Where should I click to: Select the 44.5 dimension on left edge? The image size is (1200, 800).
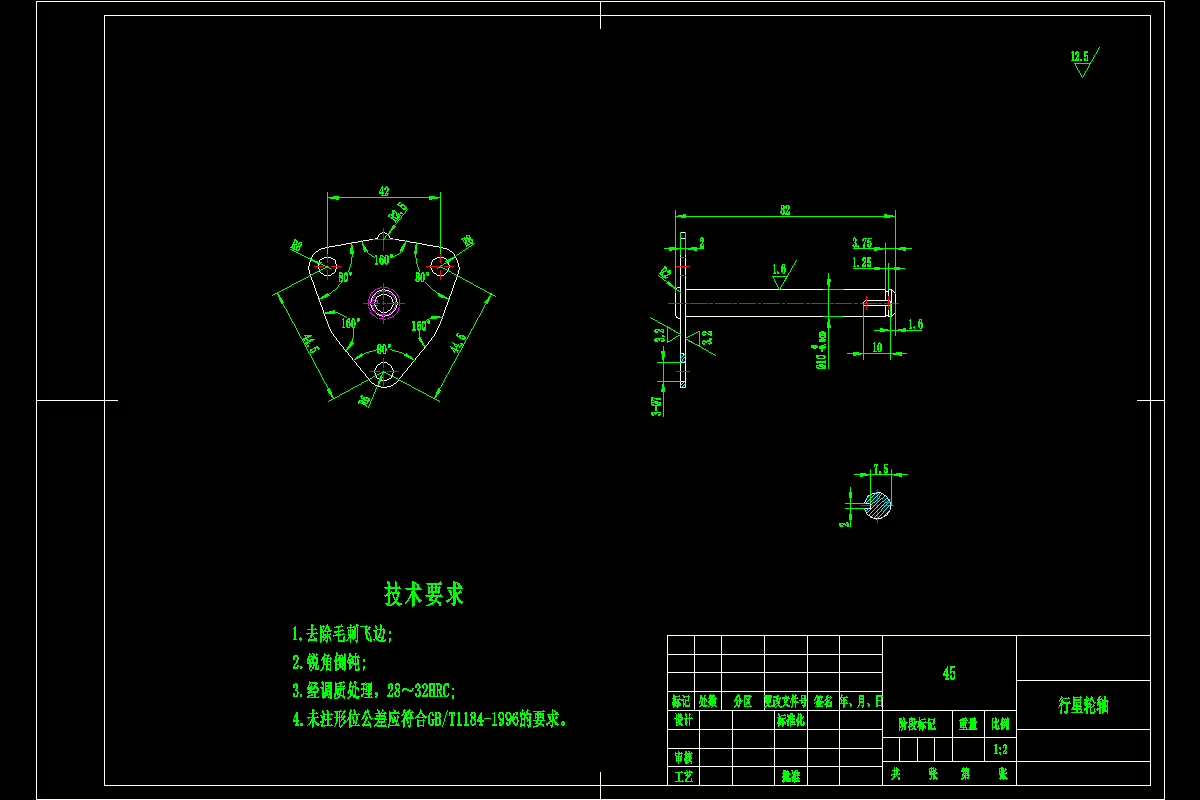tap(311, 345)
